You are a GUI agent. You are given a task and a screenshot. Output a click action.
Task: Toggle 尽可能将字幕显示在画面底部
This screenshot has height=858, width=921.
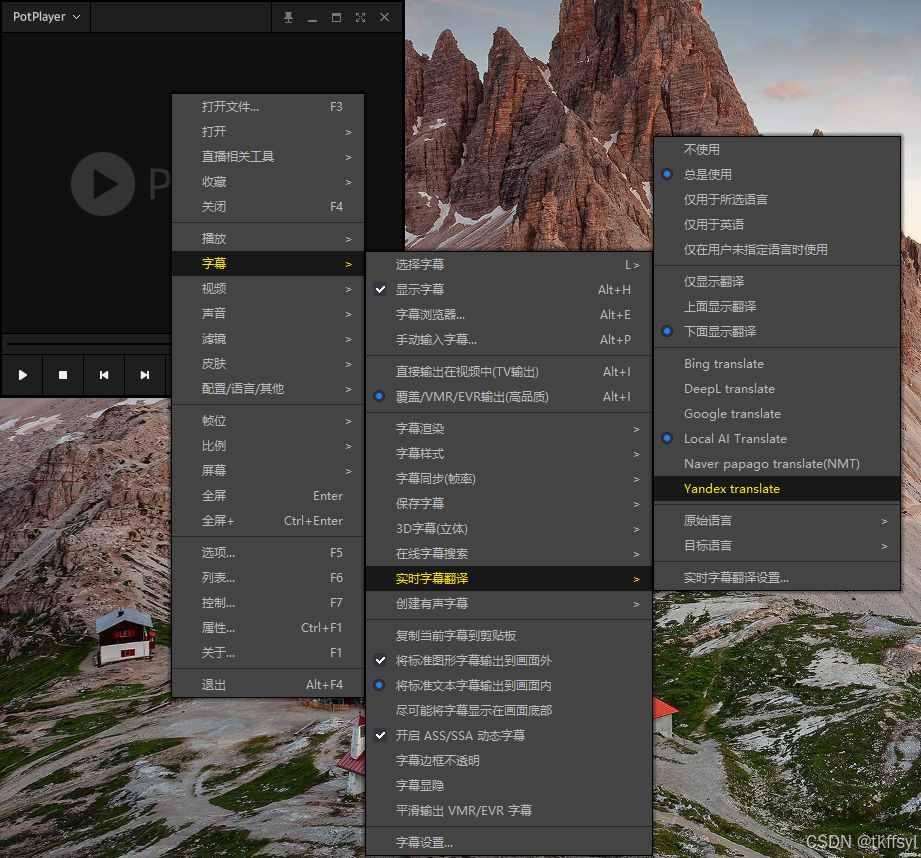(x=509, y=711)
